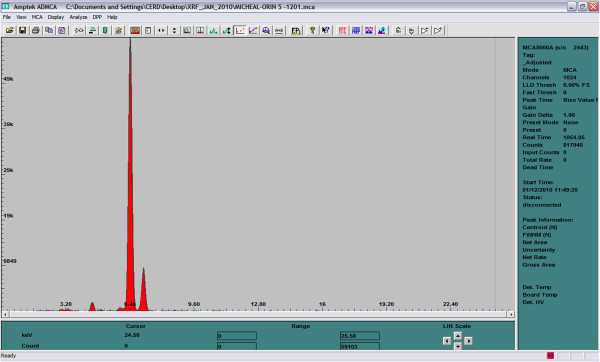
Task: Click the context help arrow-question icon
Action: (325, 30)
